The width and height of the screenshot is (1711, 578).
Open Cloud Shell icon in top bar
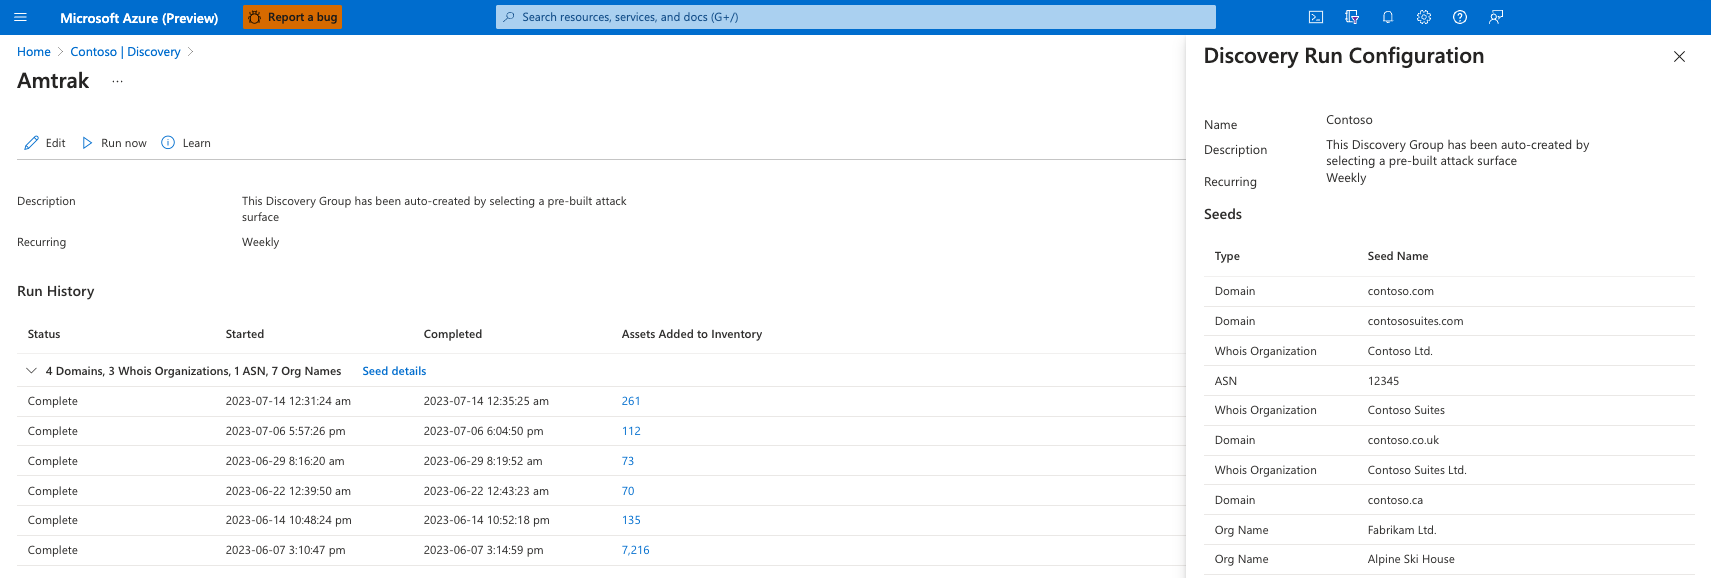pos(1316,17)
